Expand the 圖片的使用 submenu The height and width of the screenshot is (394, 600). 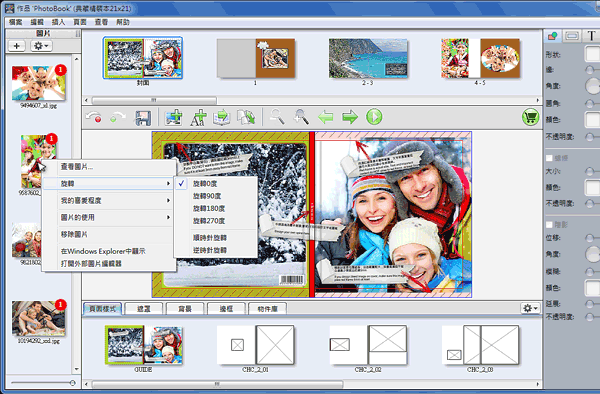(x=109, y=217)
